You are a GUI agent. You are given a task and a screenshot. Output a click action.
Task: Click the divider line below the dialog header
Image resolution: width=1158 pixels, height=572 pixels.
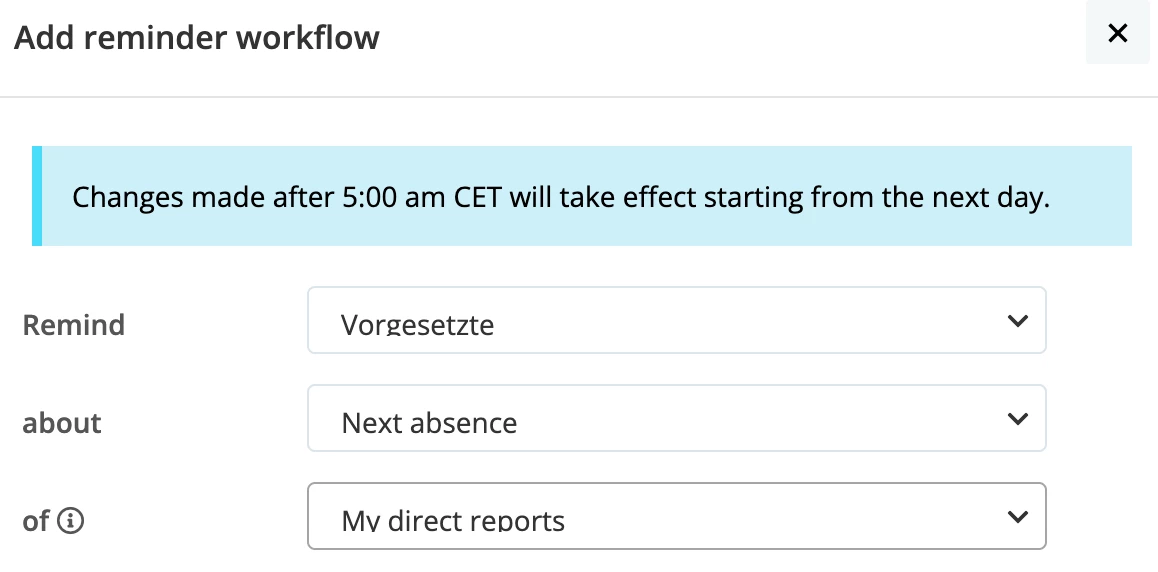[x=579, y=97]
